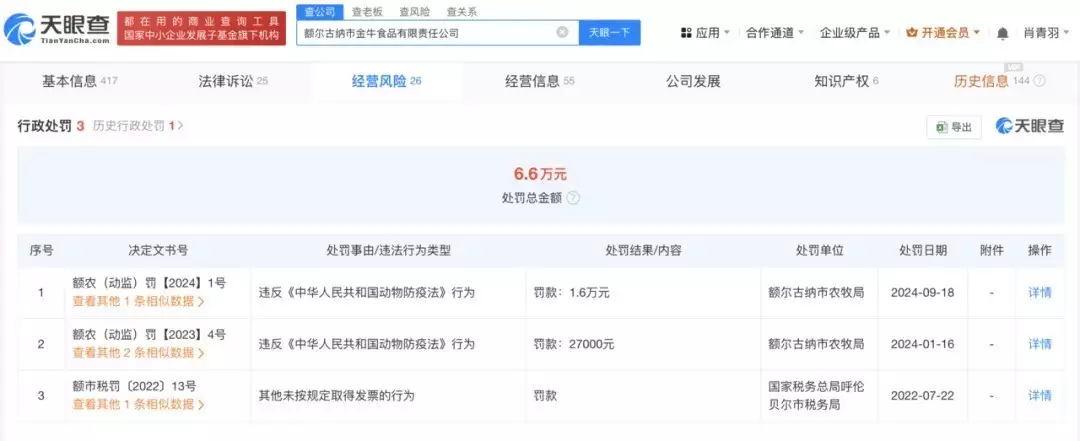
Task: Switch to 查关系 search tab
Action: (x=461, y=12)
